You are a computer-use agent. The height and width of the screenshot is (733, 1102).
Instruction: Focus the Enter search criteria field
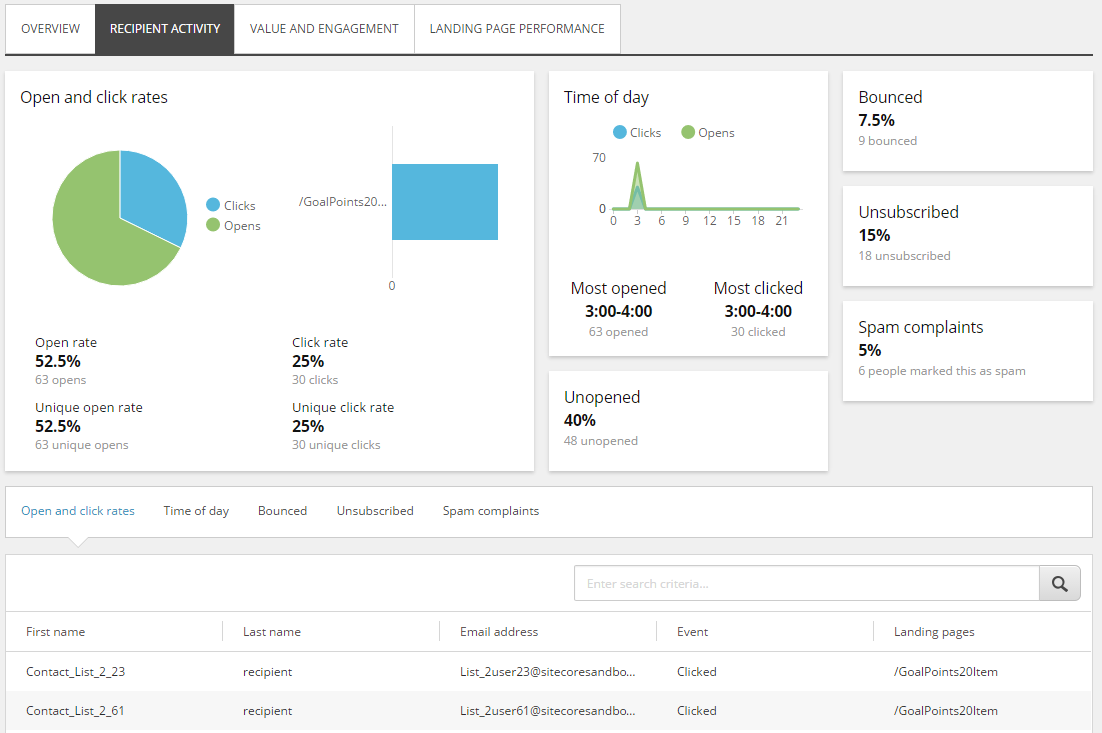tap(807, 583)
